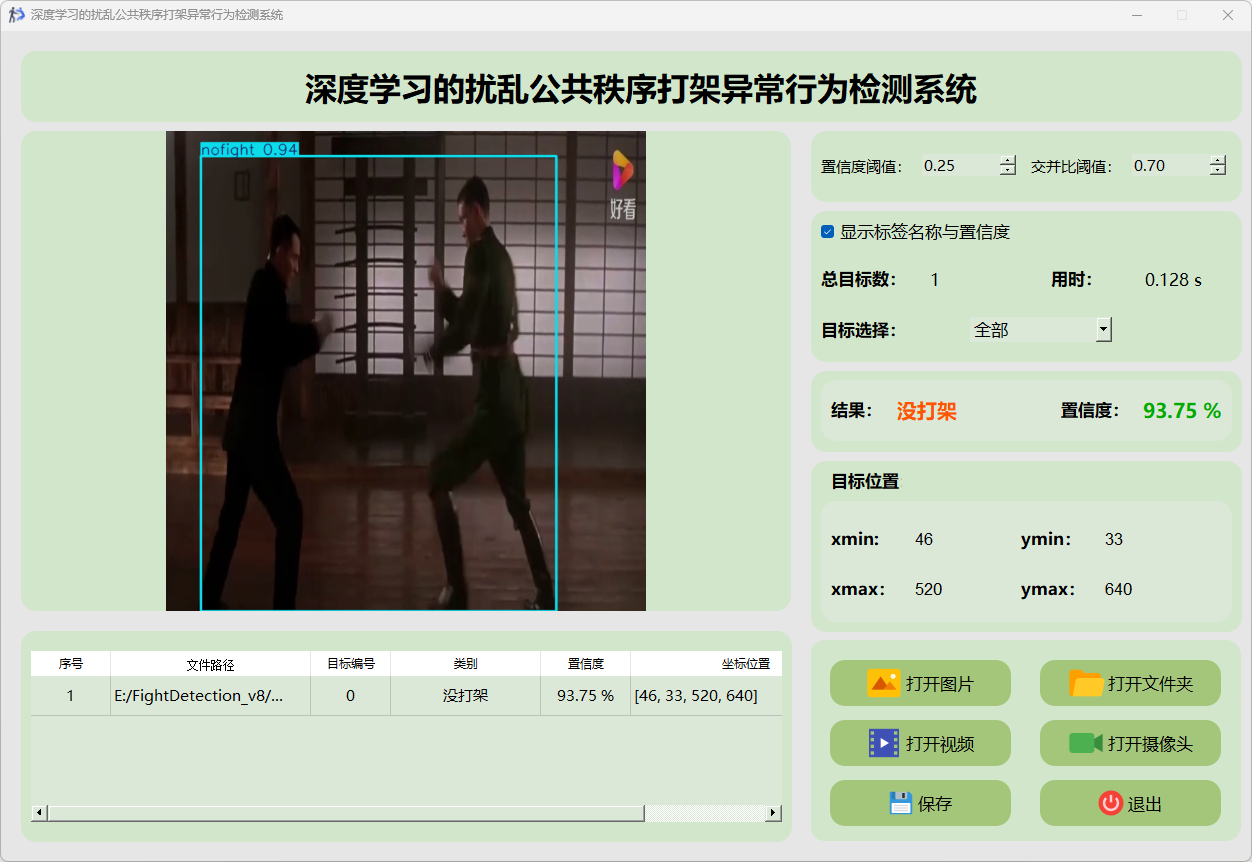Viewport: 1252px width, 862px height.
Task: Click the red power icon for 退出
Action: (1111, 803)
